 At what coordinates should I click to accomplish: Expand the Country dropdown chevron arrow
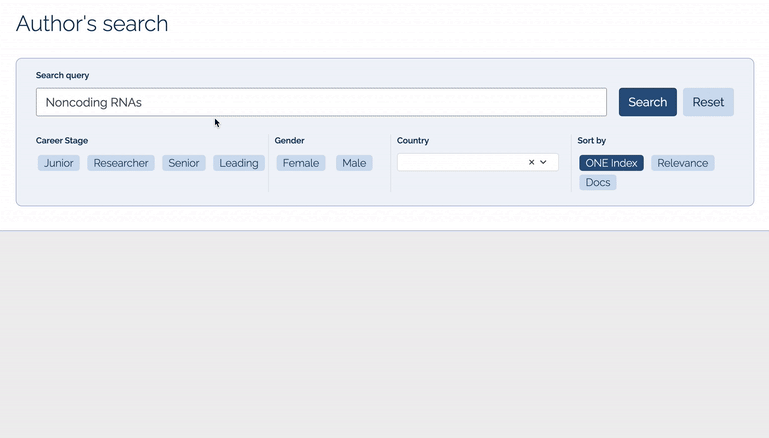pyautogui.click(x=544, y=162)
